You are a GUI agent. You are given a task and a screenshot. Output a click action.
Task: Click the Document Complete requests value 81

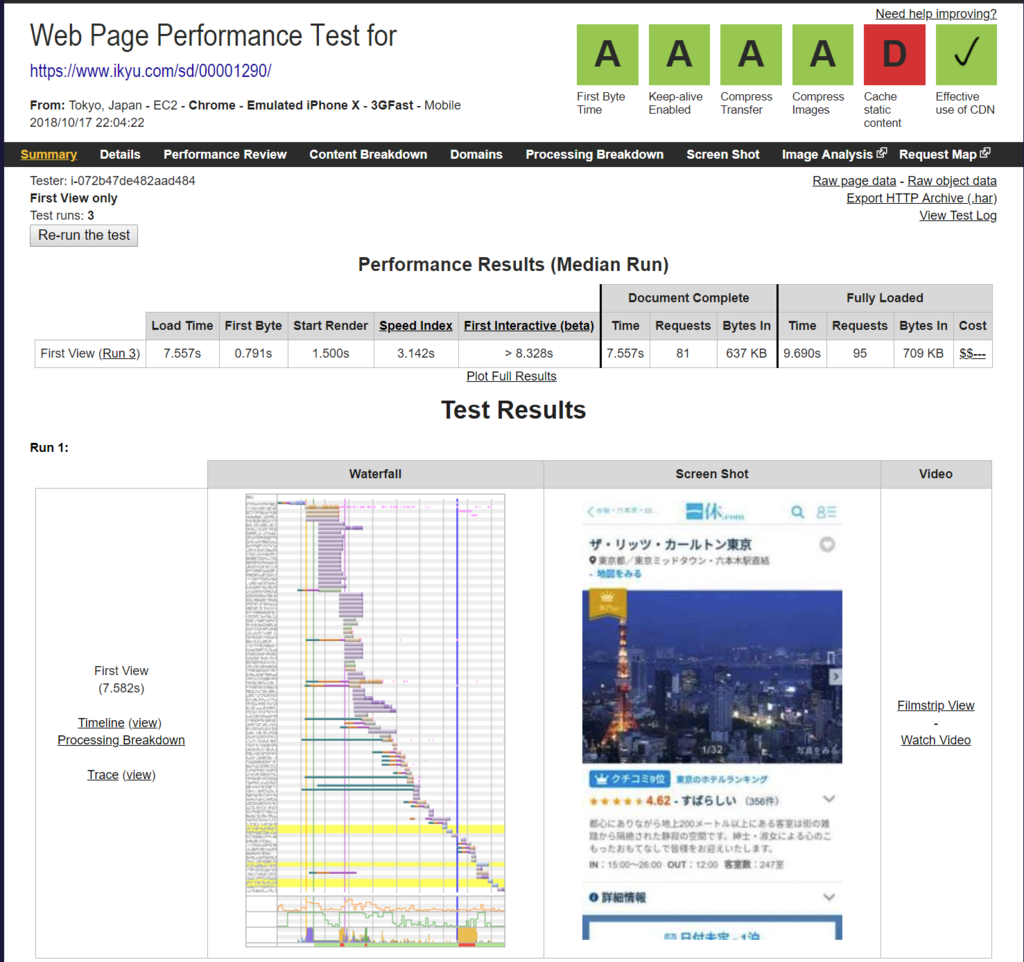pyautogui.click(x=682, y=353)
